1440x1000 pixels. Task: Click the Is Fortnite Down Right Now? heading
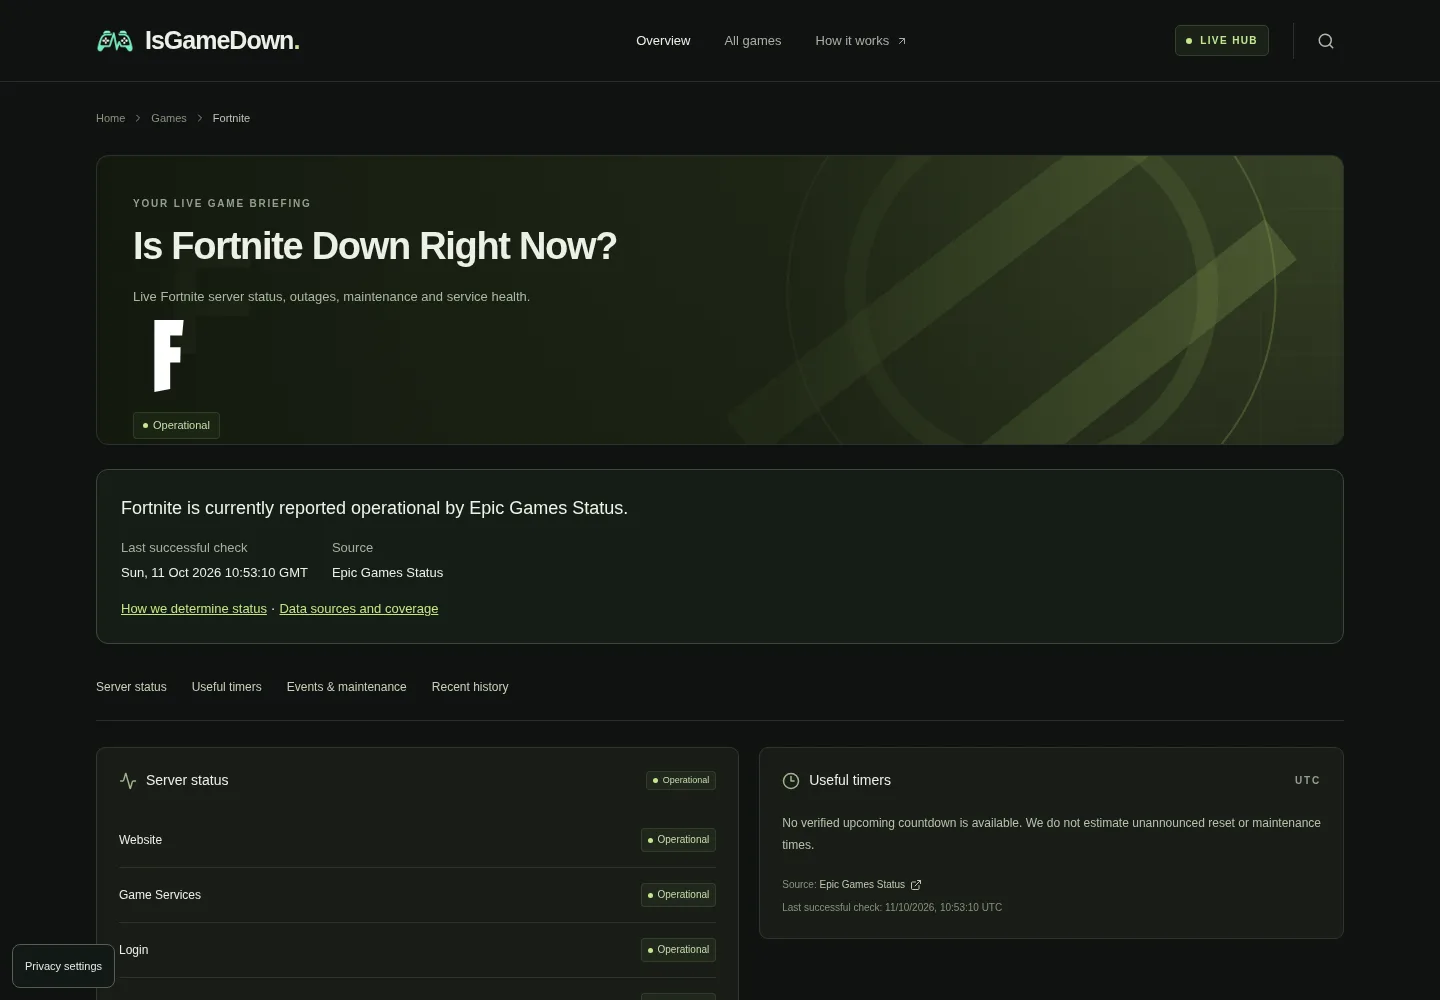(375, 246)
